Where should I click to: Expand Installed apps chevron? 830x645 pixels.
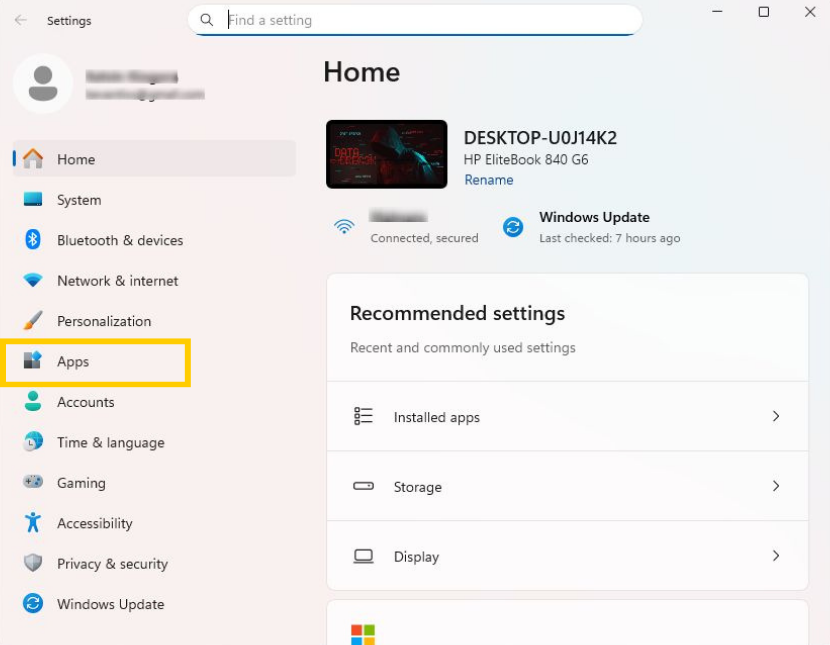776,416
